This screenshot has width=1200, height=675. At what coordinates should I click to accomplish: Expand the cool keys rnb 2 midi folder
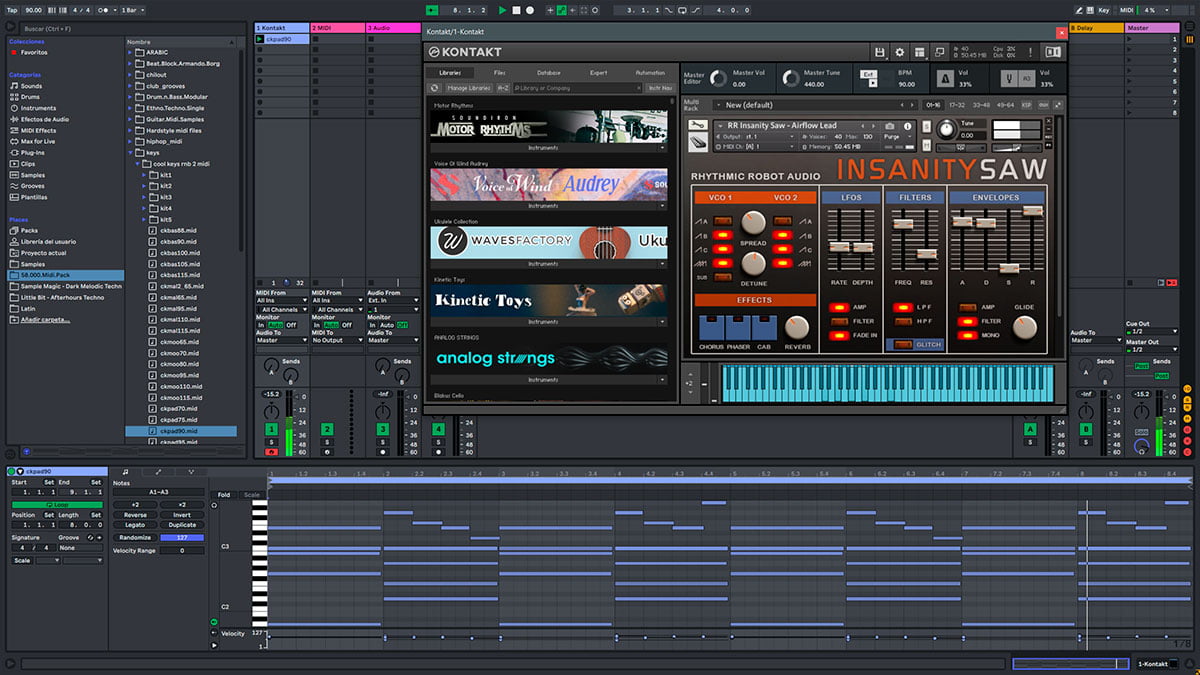point(139,164)
